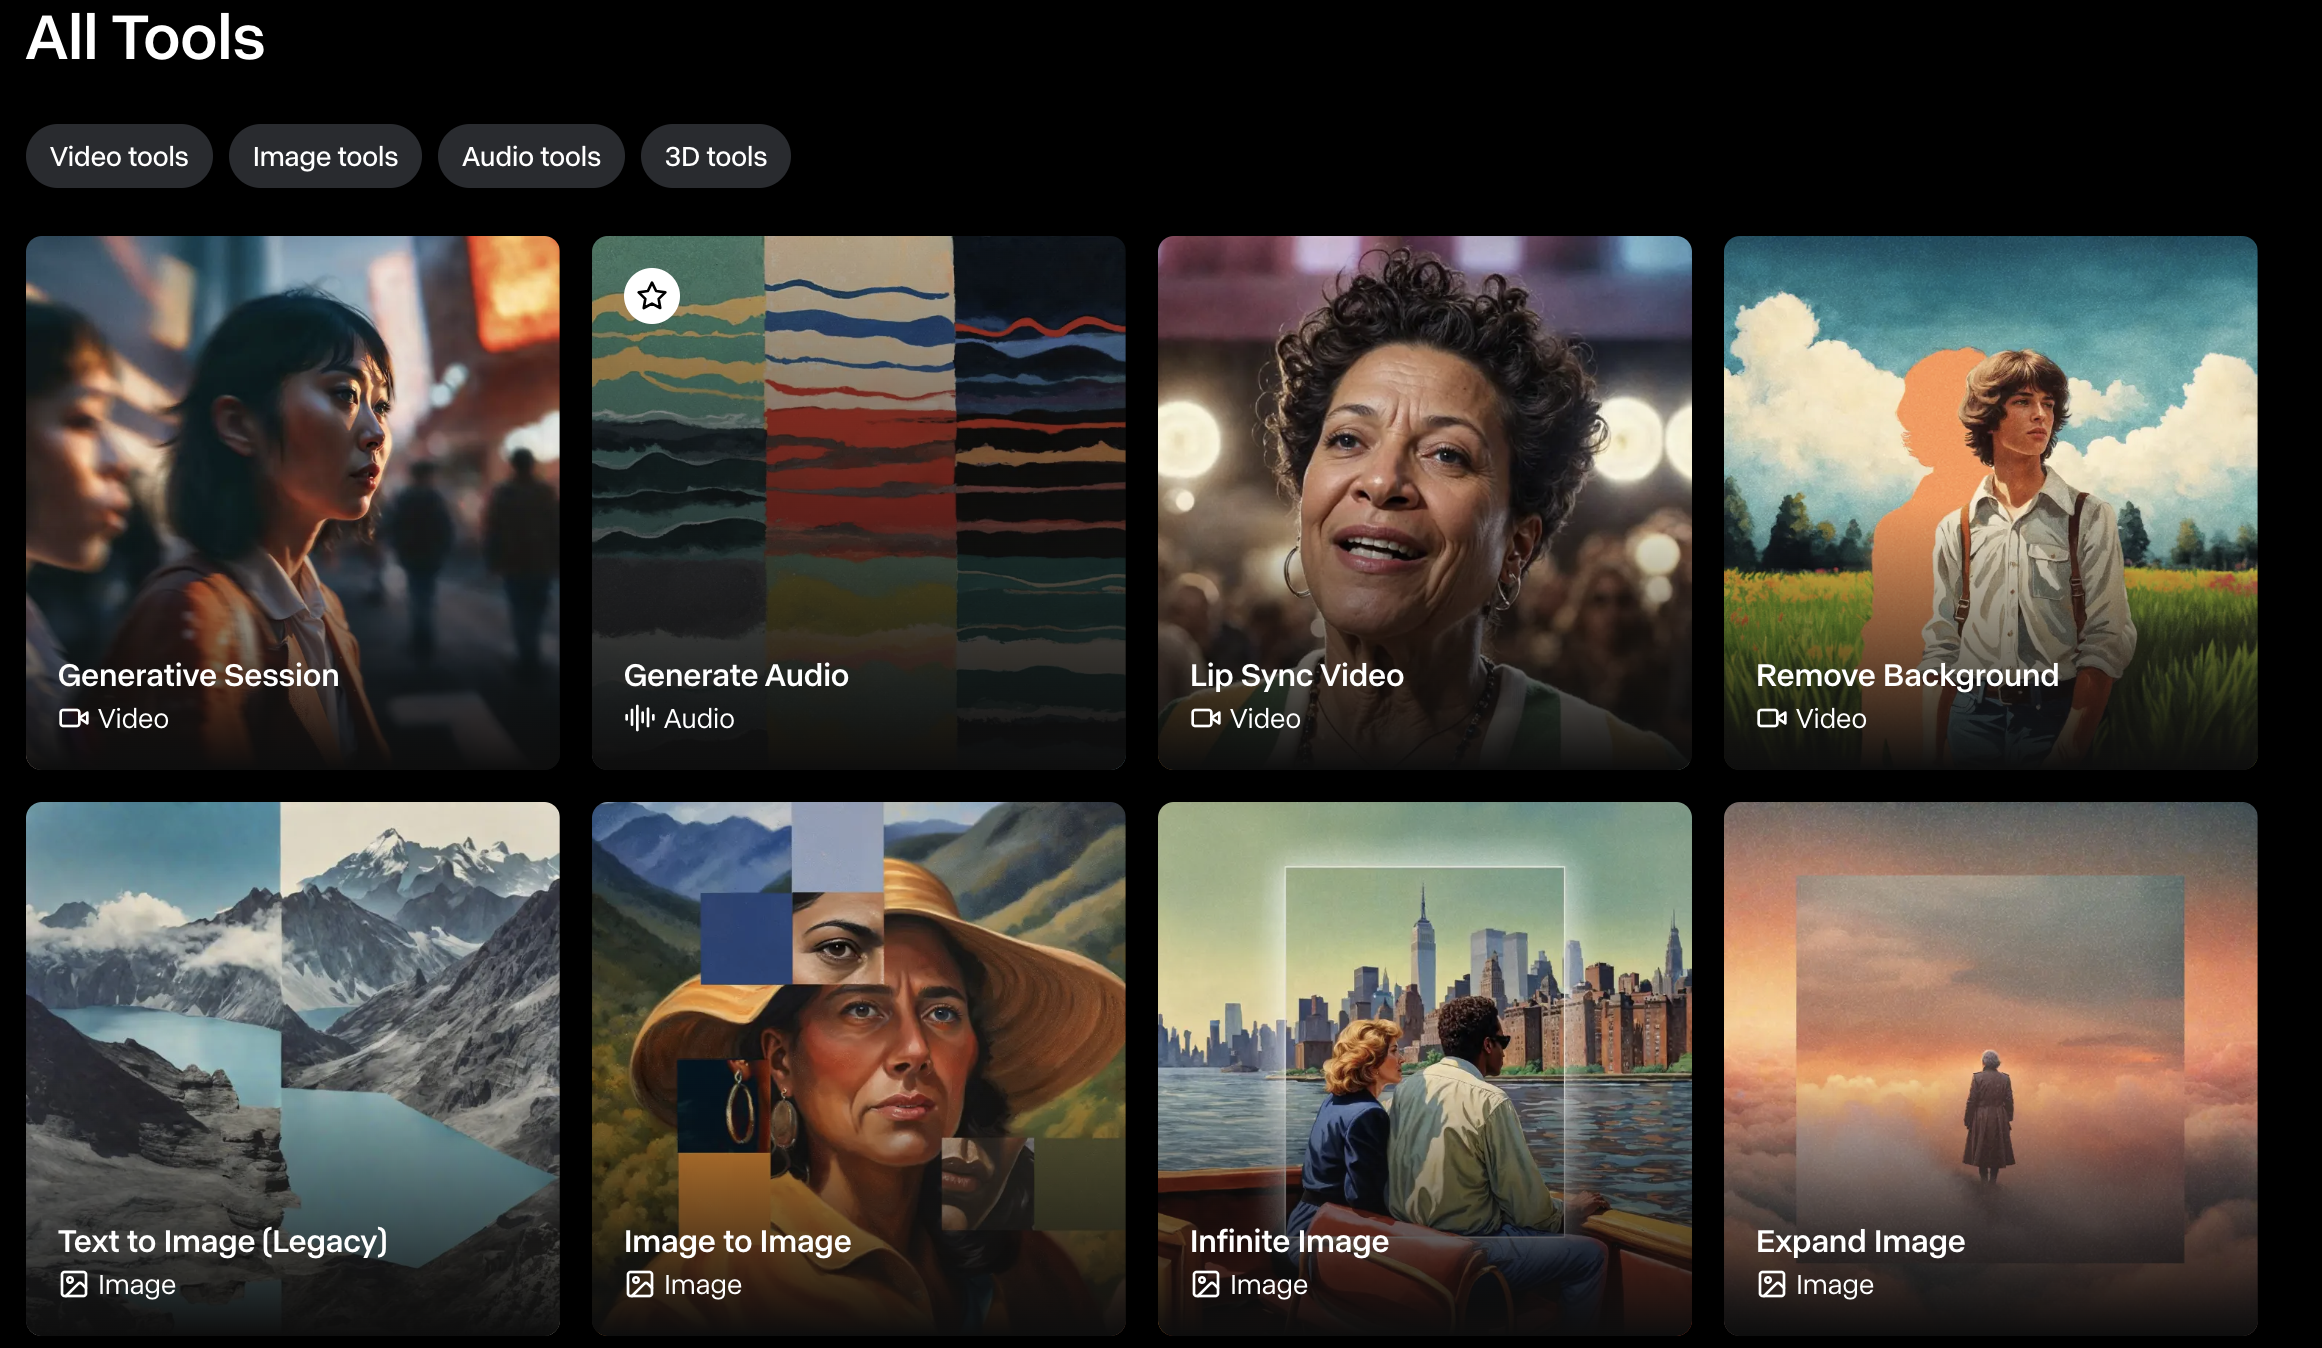Star the Generate Audio tool as favorite
The height and width of the screenshot is (1348, 2322).
click(652, 296)
